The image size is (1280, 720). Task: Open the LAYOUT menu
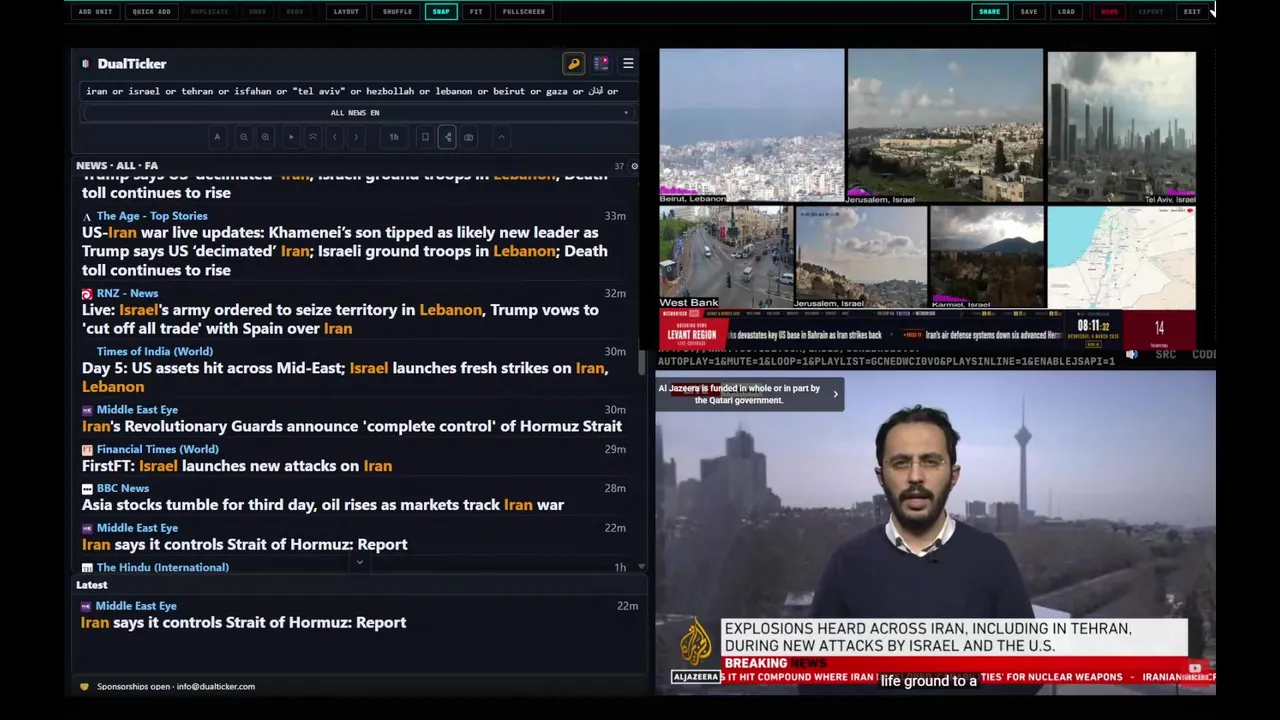tap(346, 12)
